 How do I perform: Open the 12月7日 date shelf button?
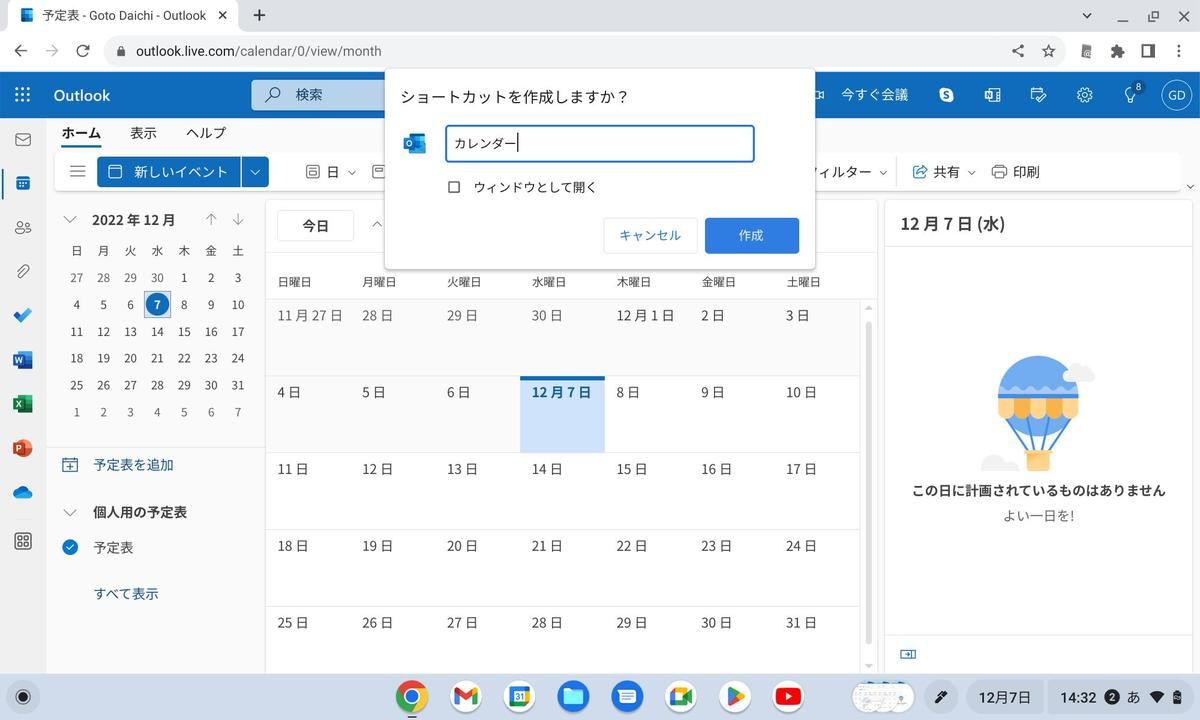(1005, 697)
